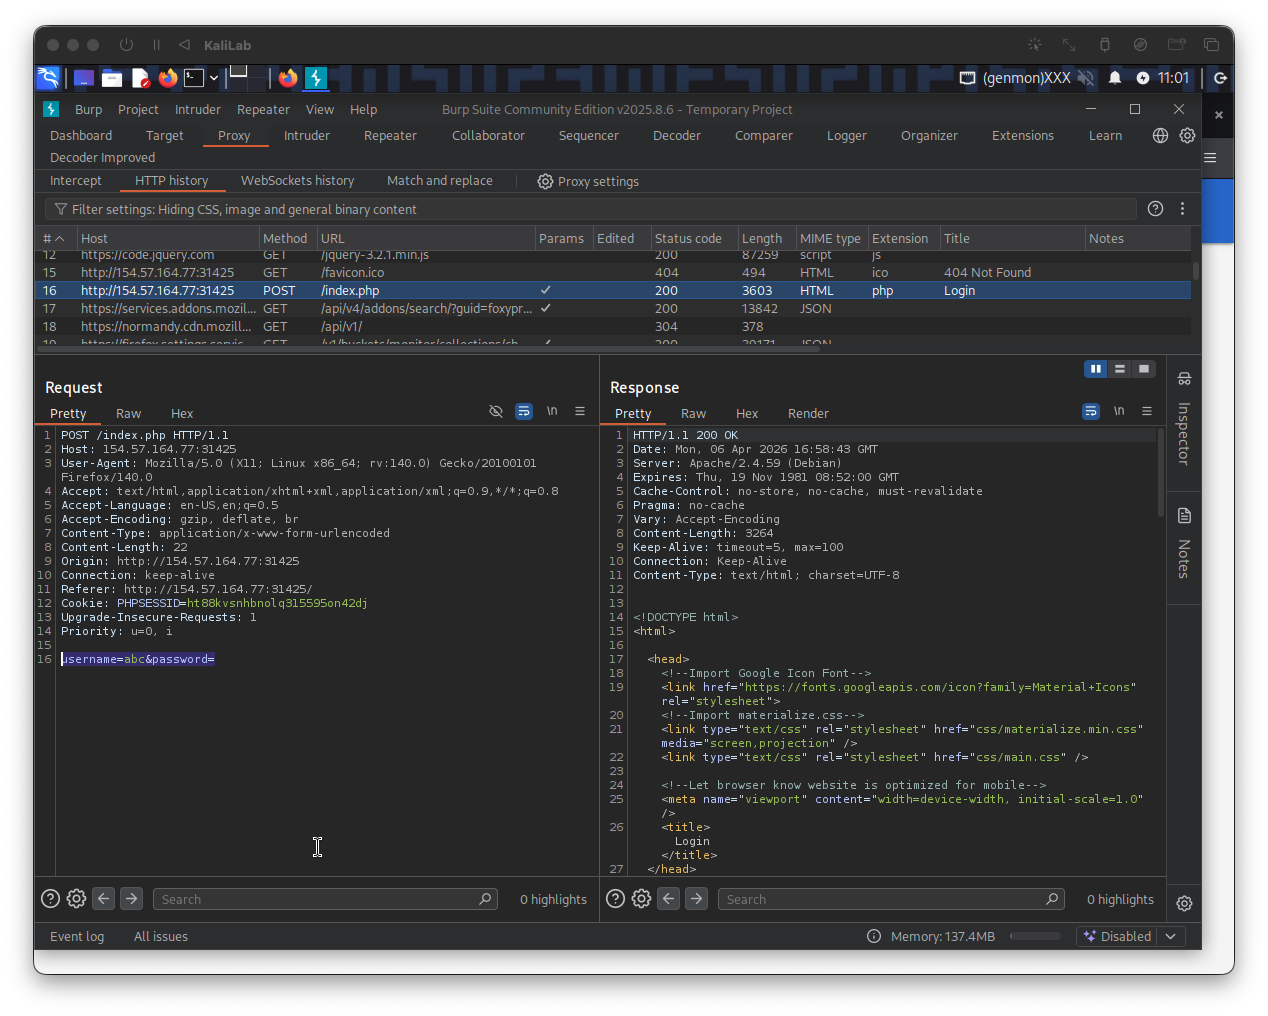Toggle hide non-printable characters eye in Request

point(496,412)
